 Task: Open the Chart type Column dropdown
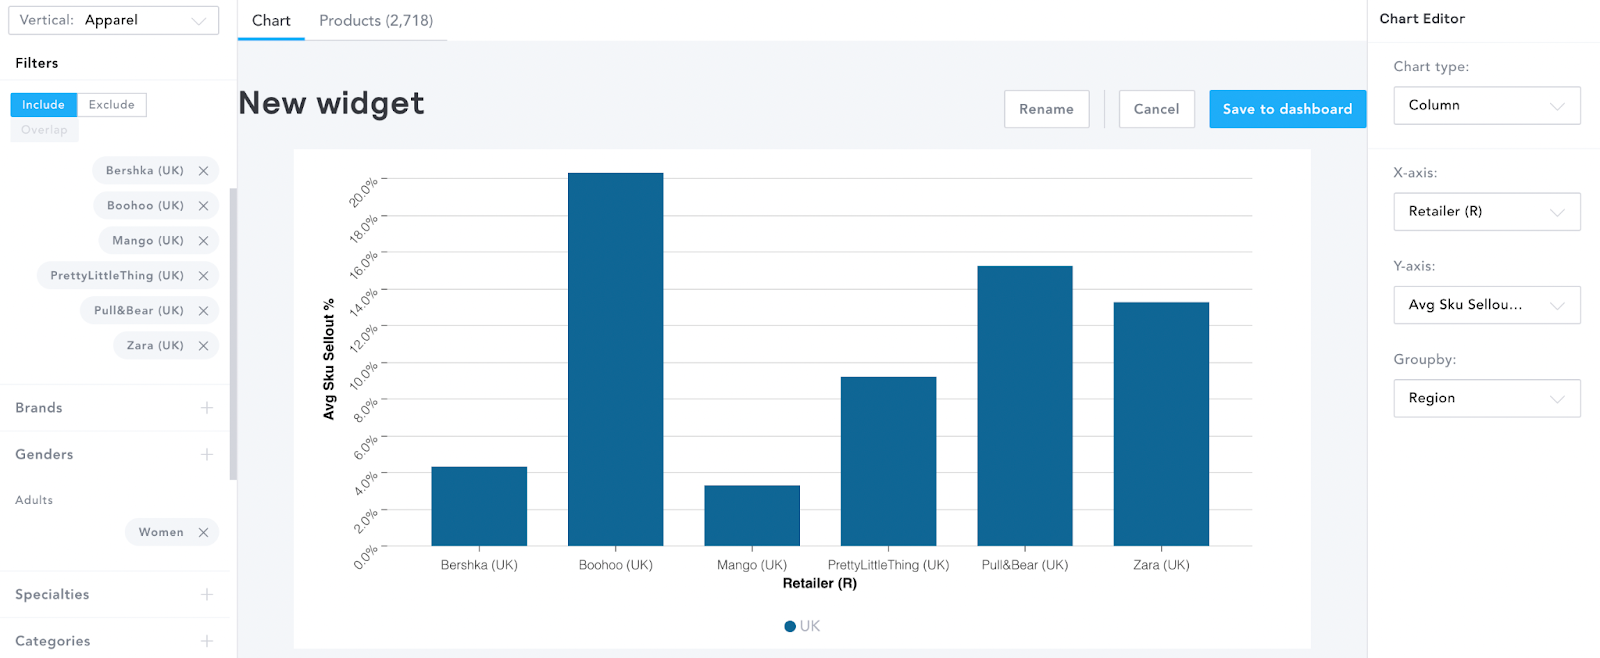click(1487, 106)
